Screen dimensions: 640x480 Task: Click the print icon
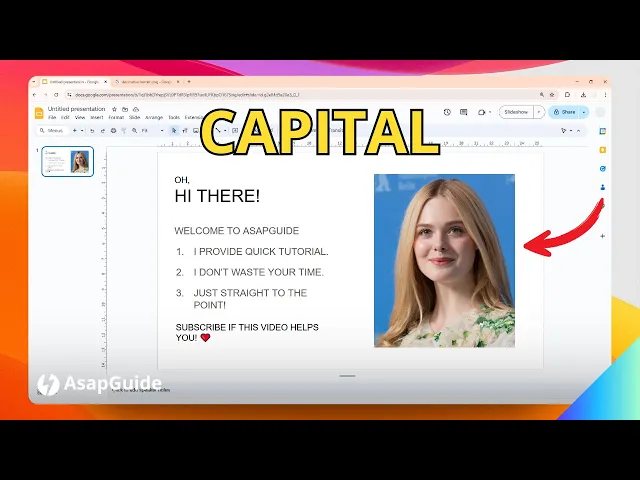tap(113, 131)
